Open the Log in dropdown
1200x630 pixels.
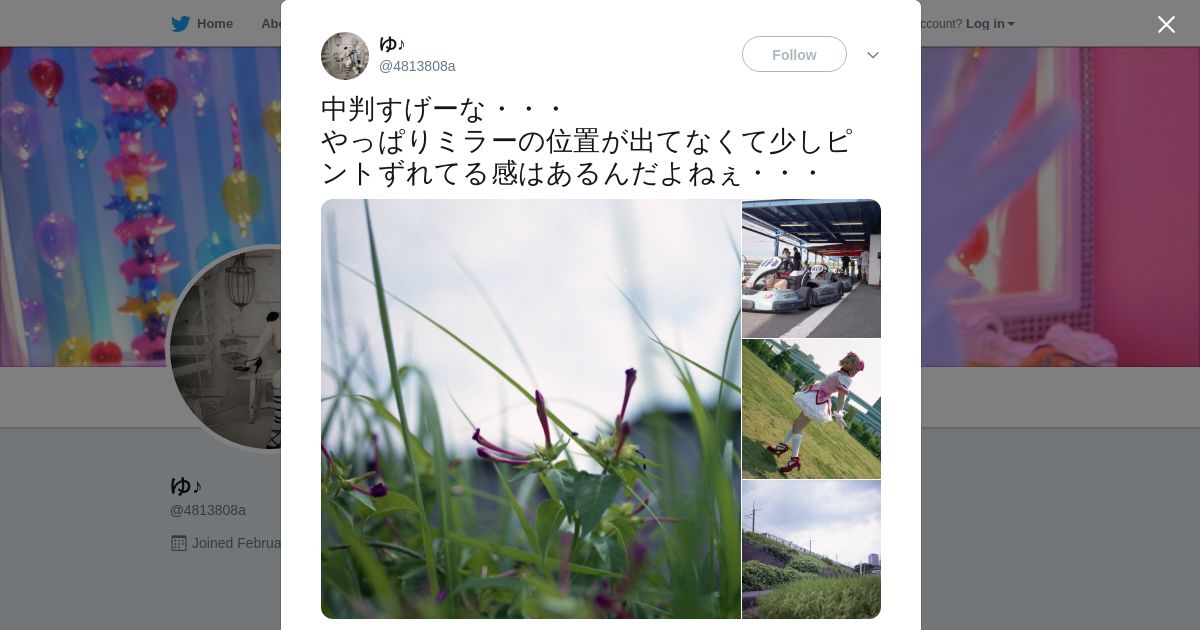pyautogui.click(x=990, y=24)
